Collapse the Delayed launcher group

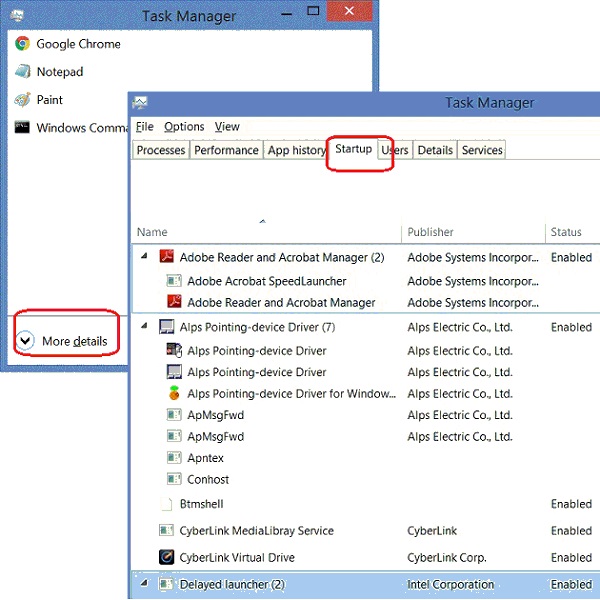tap(145, 584)
